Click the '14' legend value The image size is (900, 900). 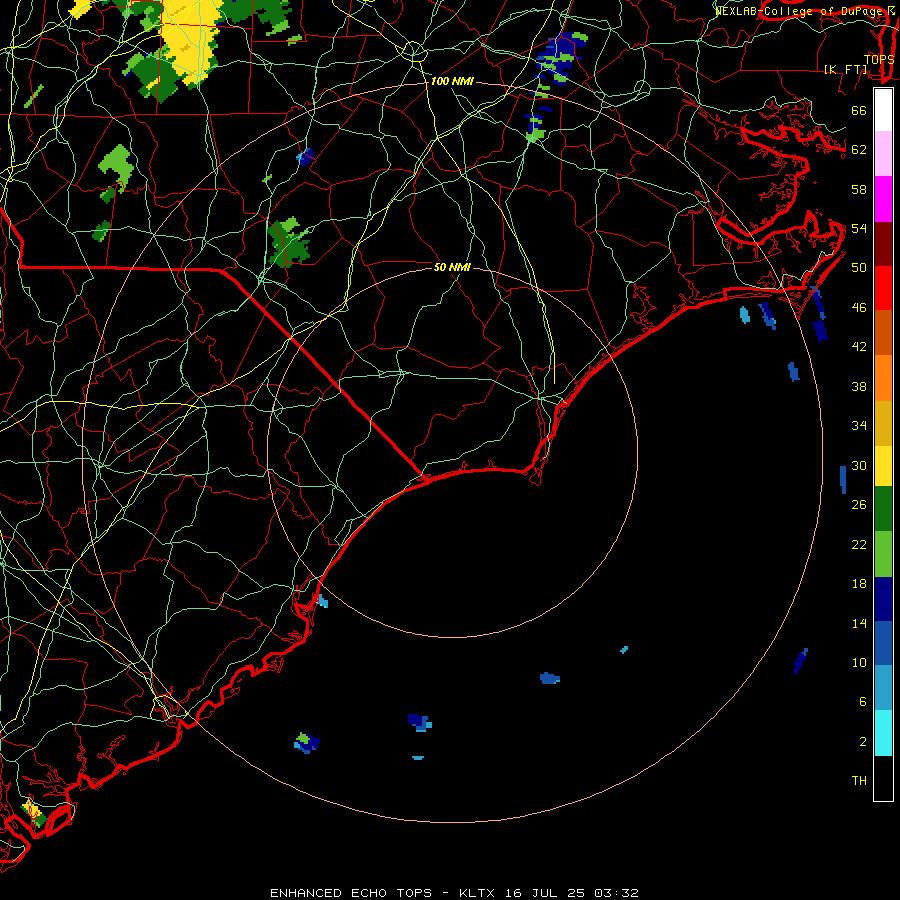tap(859, 623)
